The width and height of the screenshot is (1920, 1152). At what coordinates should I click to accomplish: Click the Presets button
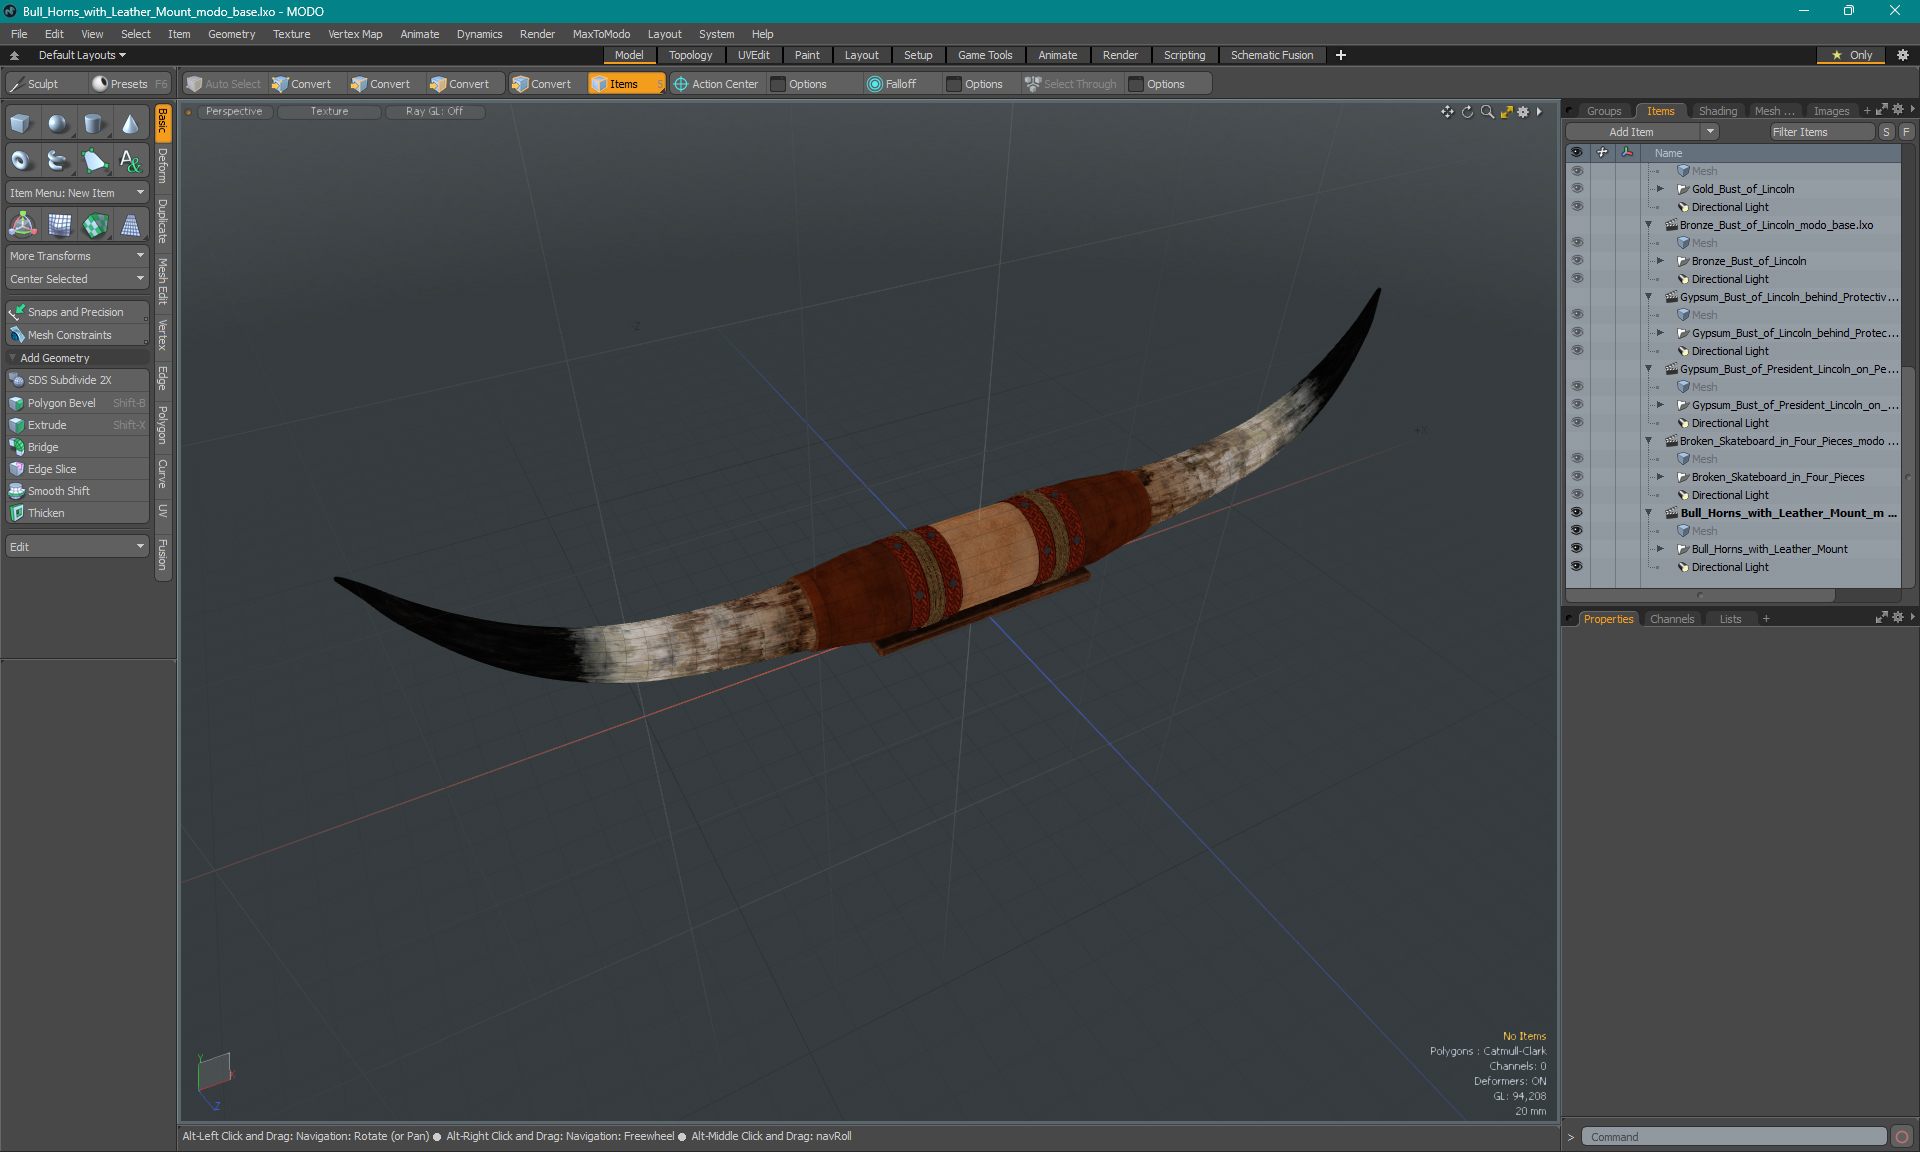pos(129,84)
